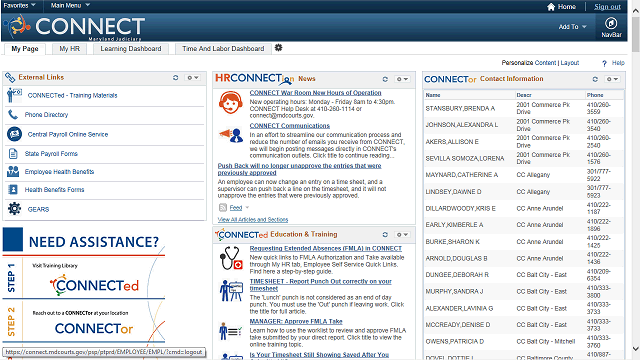Refresh the HRCONNECTion News pagelet
The height and width of the screenshot is (360, 640).
pos(385,79)
